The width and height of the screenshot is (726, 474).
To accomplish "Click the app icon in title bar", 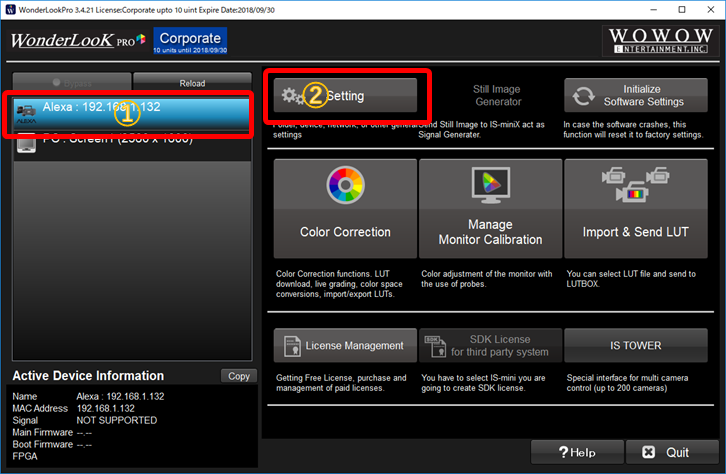I will tap(10, 10).
